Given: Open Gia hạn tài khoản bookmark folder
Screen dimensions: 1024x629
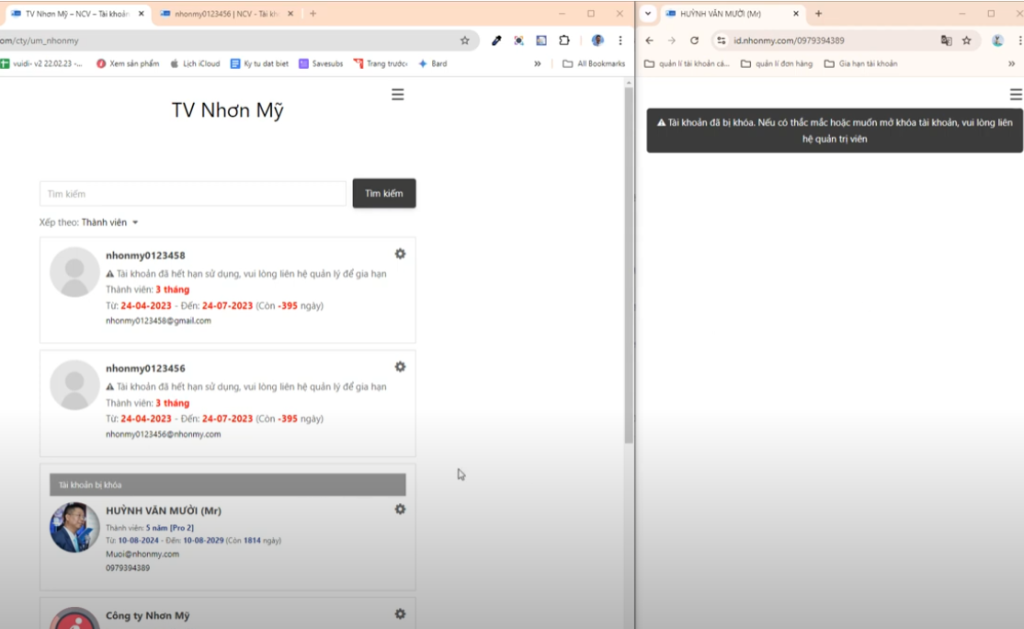Looking at the screenshot, I should (x=861, y=63).
